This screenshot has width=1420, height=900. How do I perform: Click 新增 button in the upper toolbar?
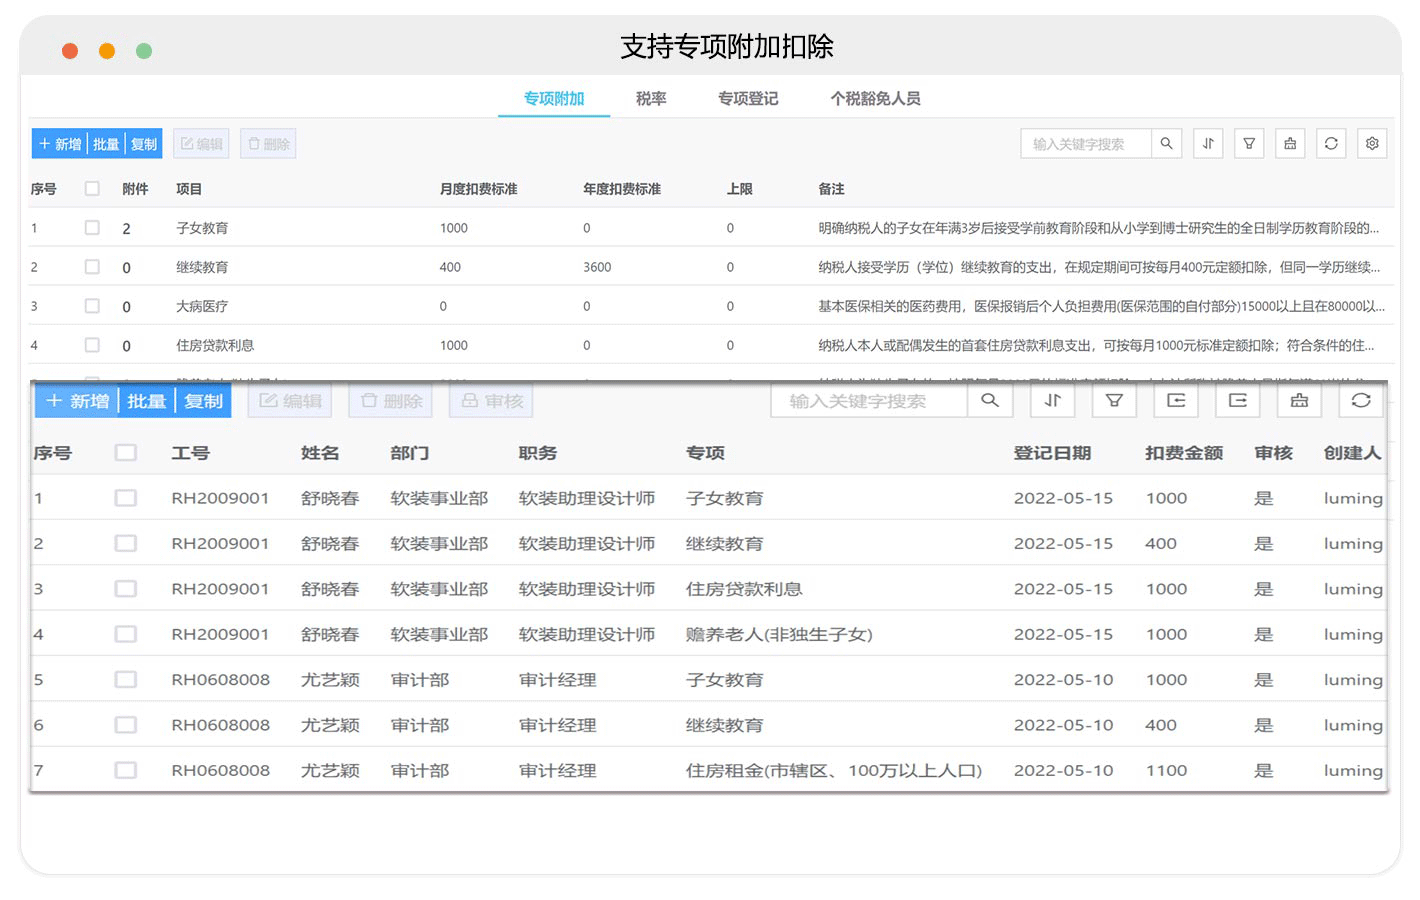click(x=59, y=144)
